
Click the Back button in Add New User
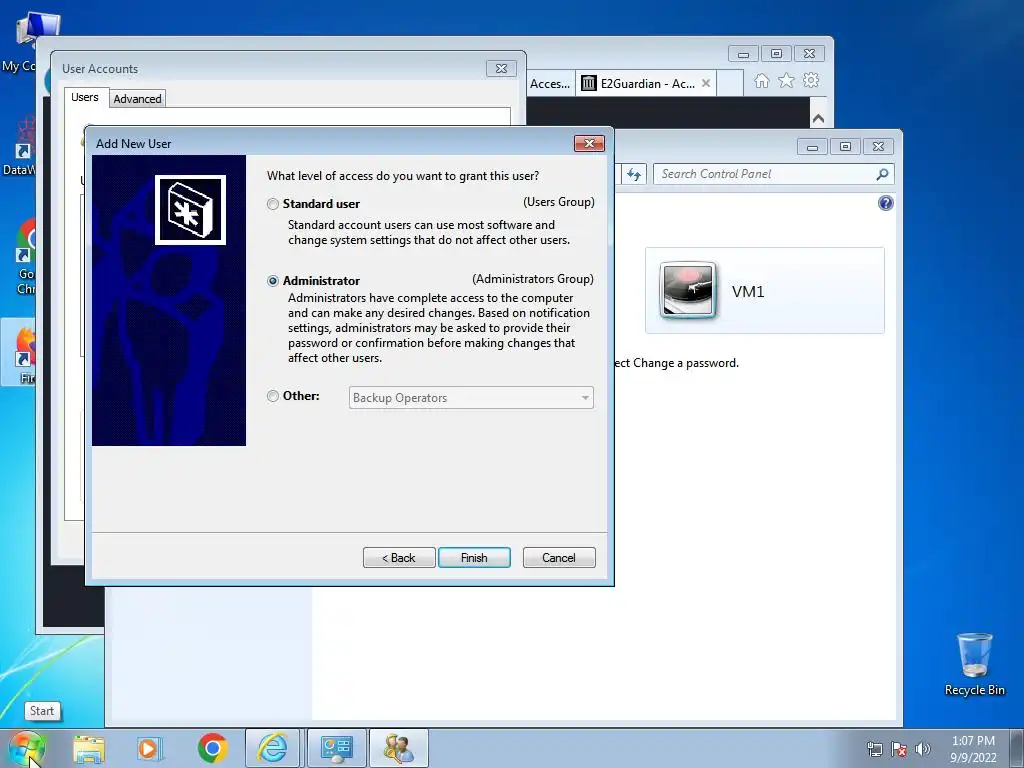[x=399, y=558]
